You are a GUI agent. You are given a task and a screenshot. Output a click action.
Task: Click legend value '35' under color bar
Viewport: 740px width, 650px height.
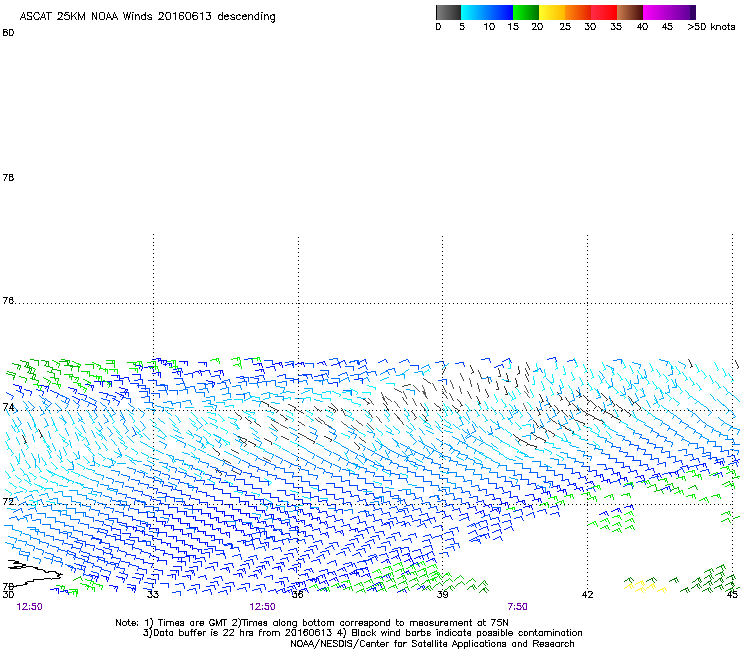pyautogui.click(x=616, y=27)
